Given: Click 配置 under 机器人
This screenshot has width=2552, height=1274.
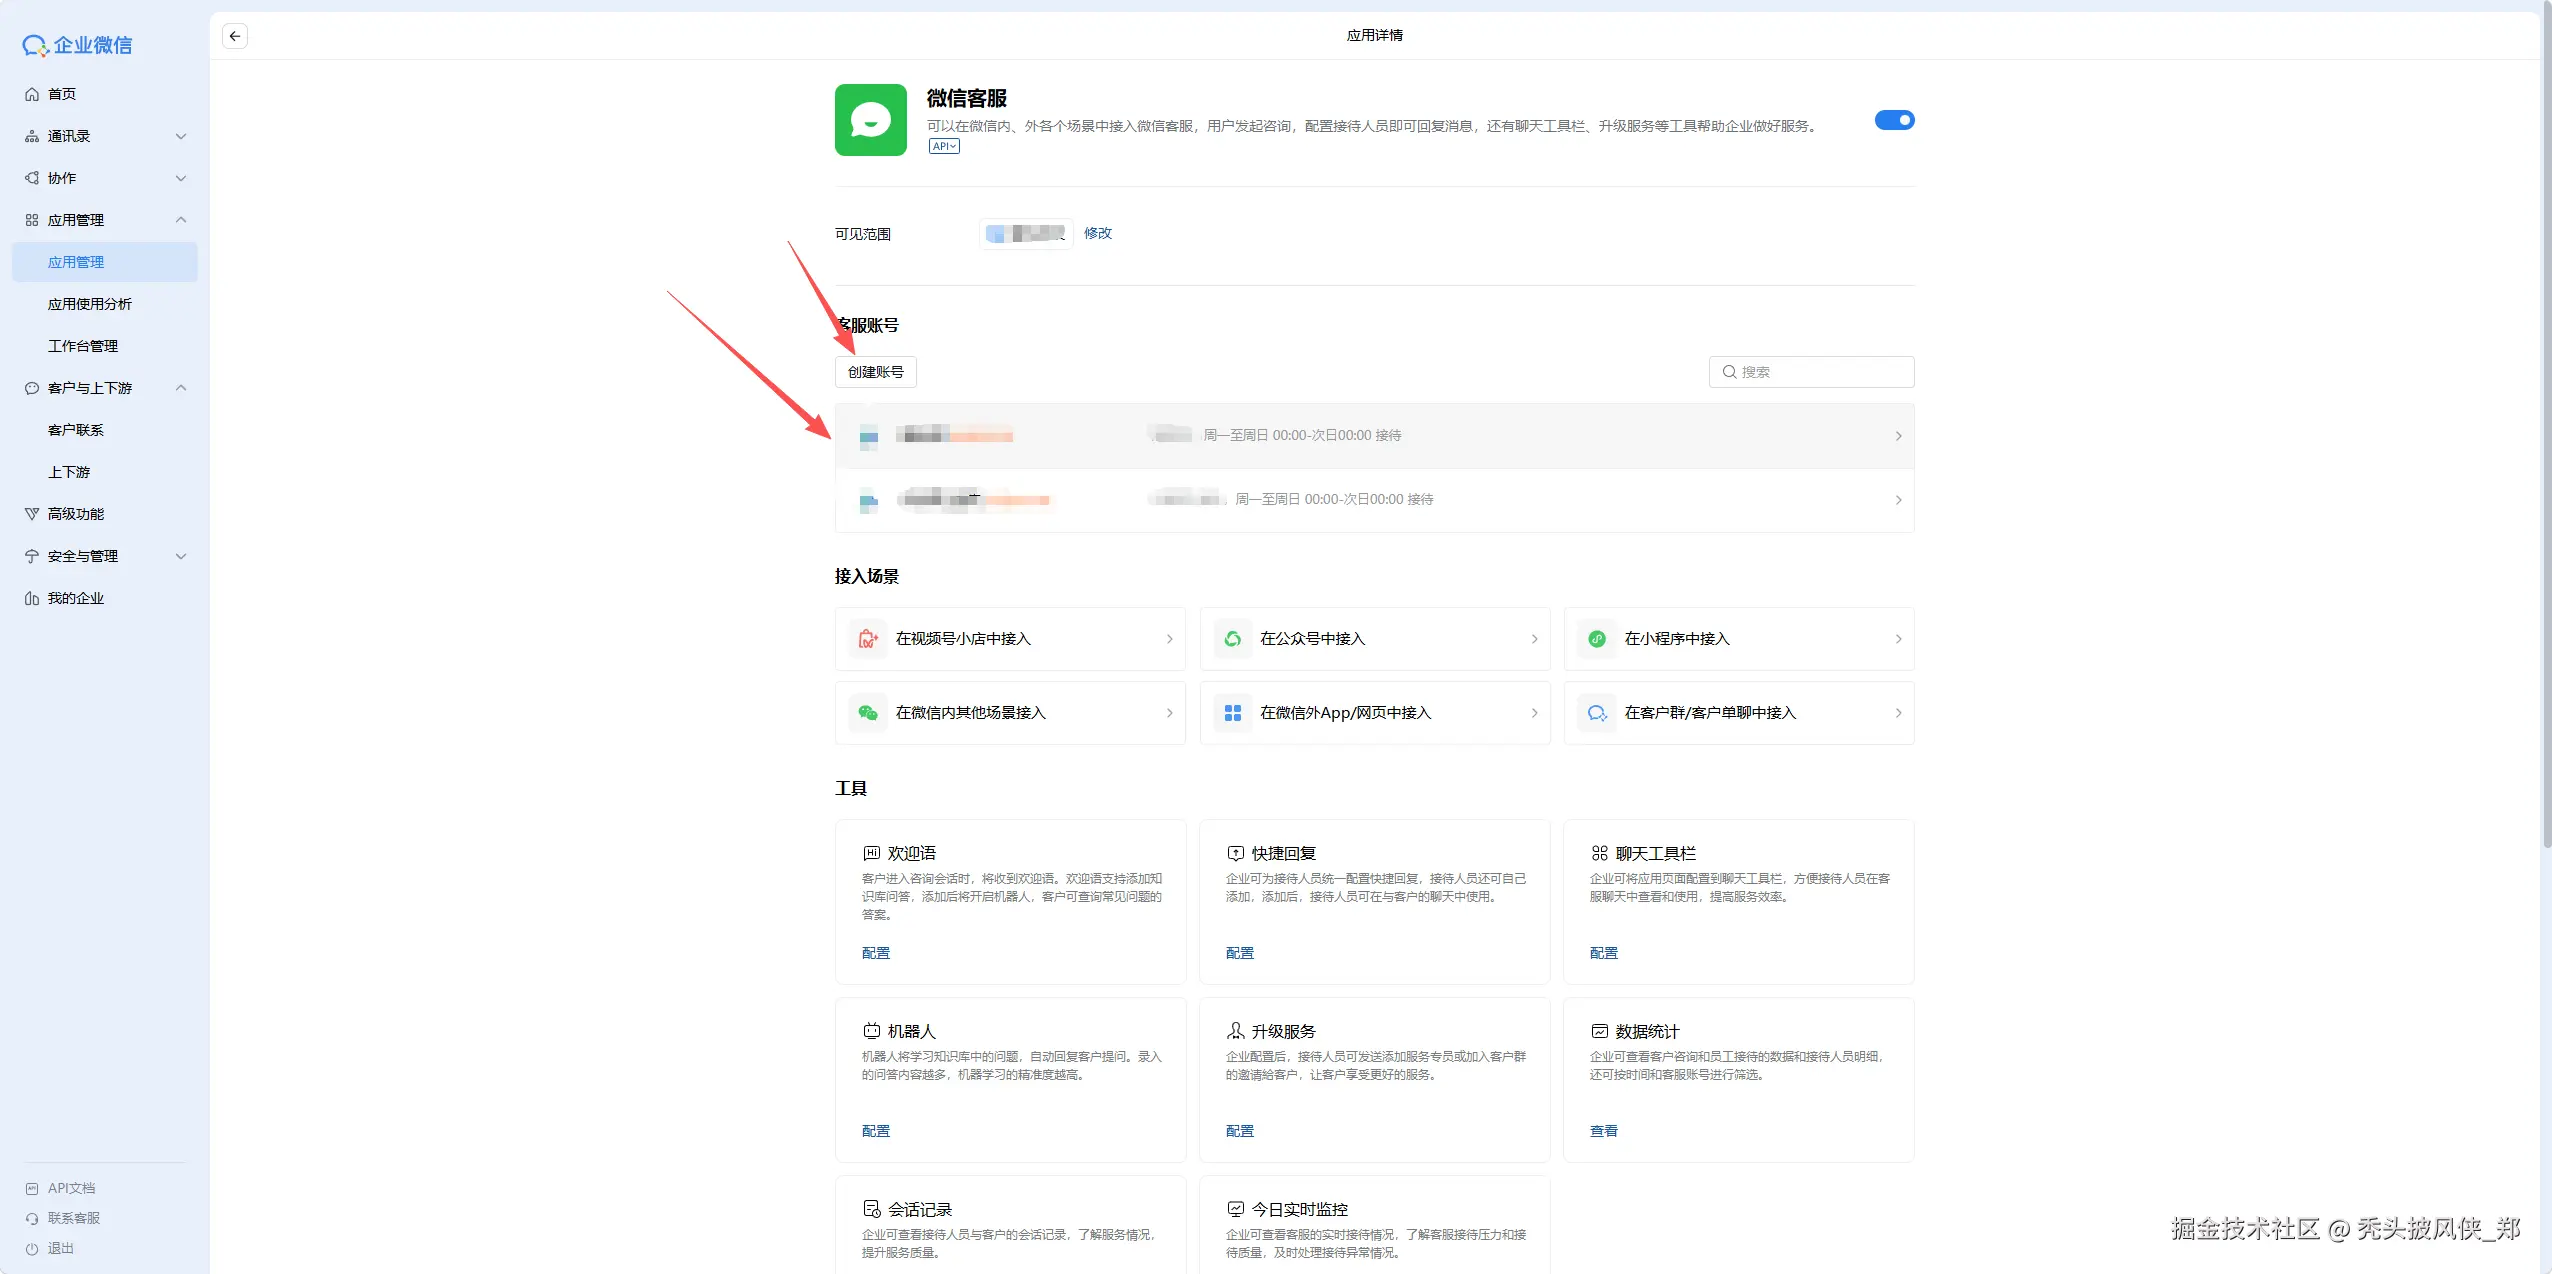Looking at the screenshot, I should click(x=876, y=1131).
